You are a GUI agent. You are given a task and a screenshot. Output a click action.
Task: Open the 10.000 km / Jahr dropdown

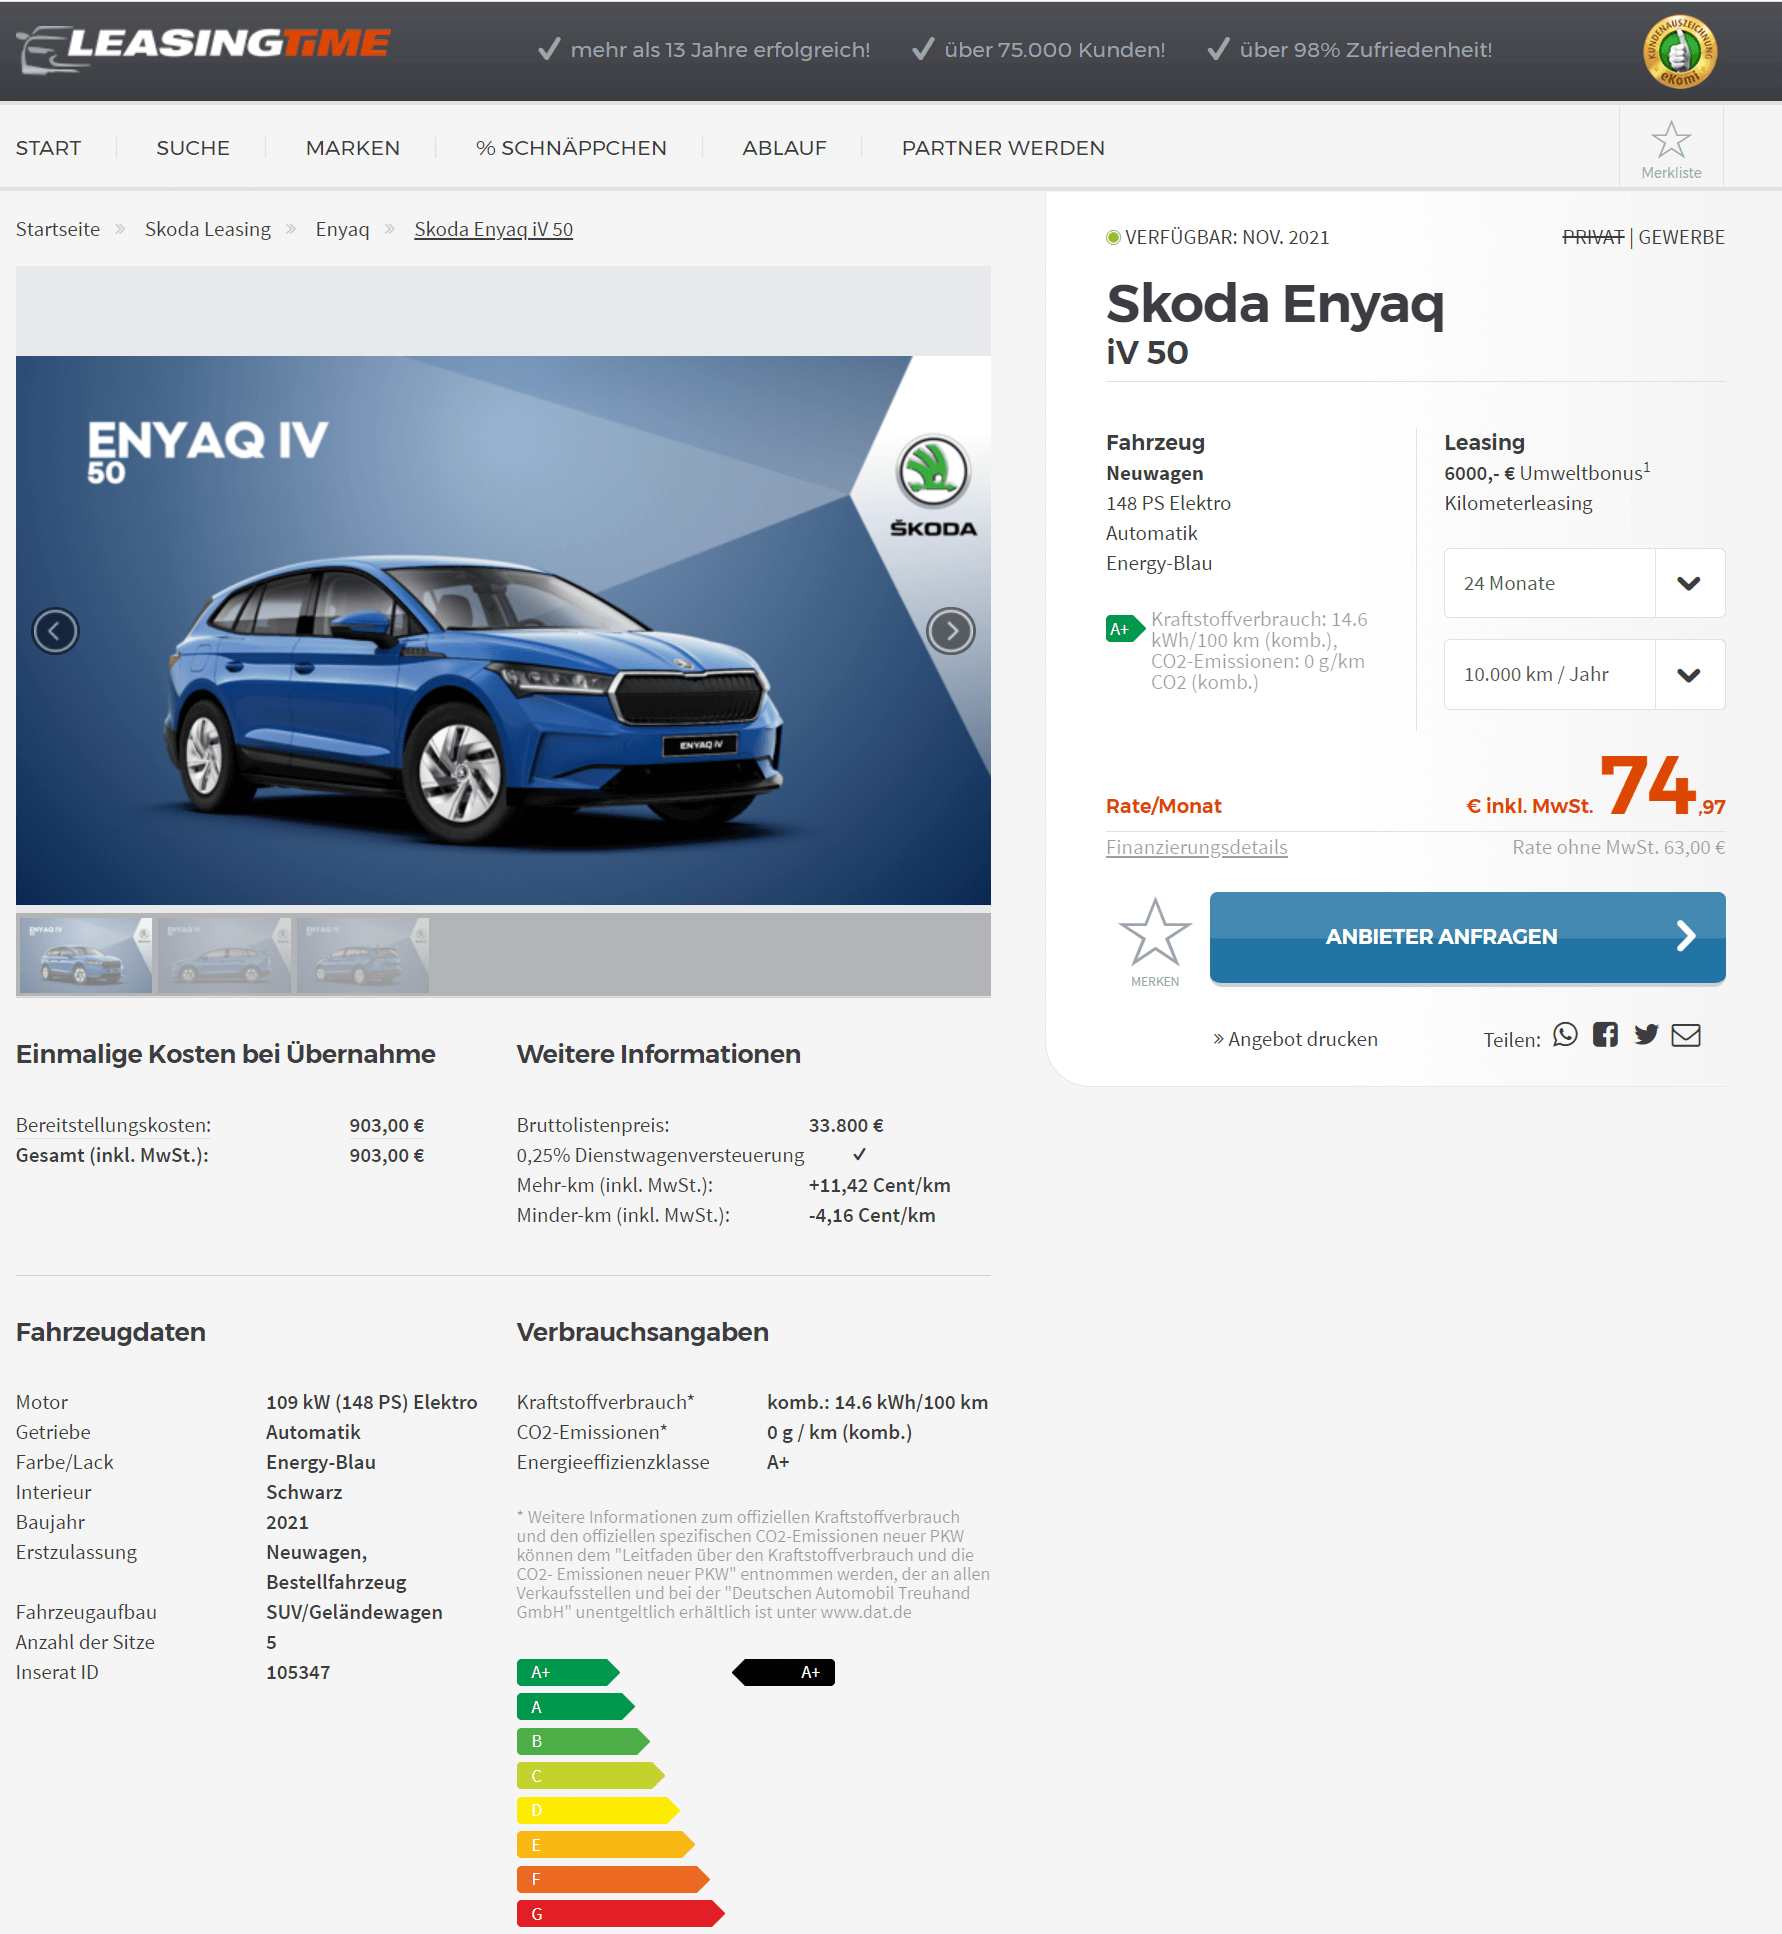pyautogui.click(x=1584, y=675)
